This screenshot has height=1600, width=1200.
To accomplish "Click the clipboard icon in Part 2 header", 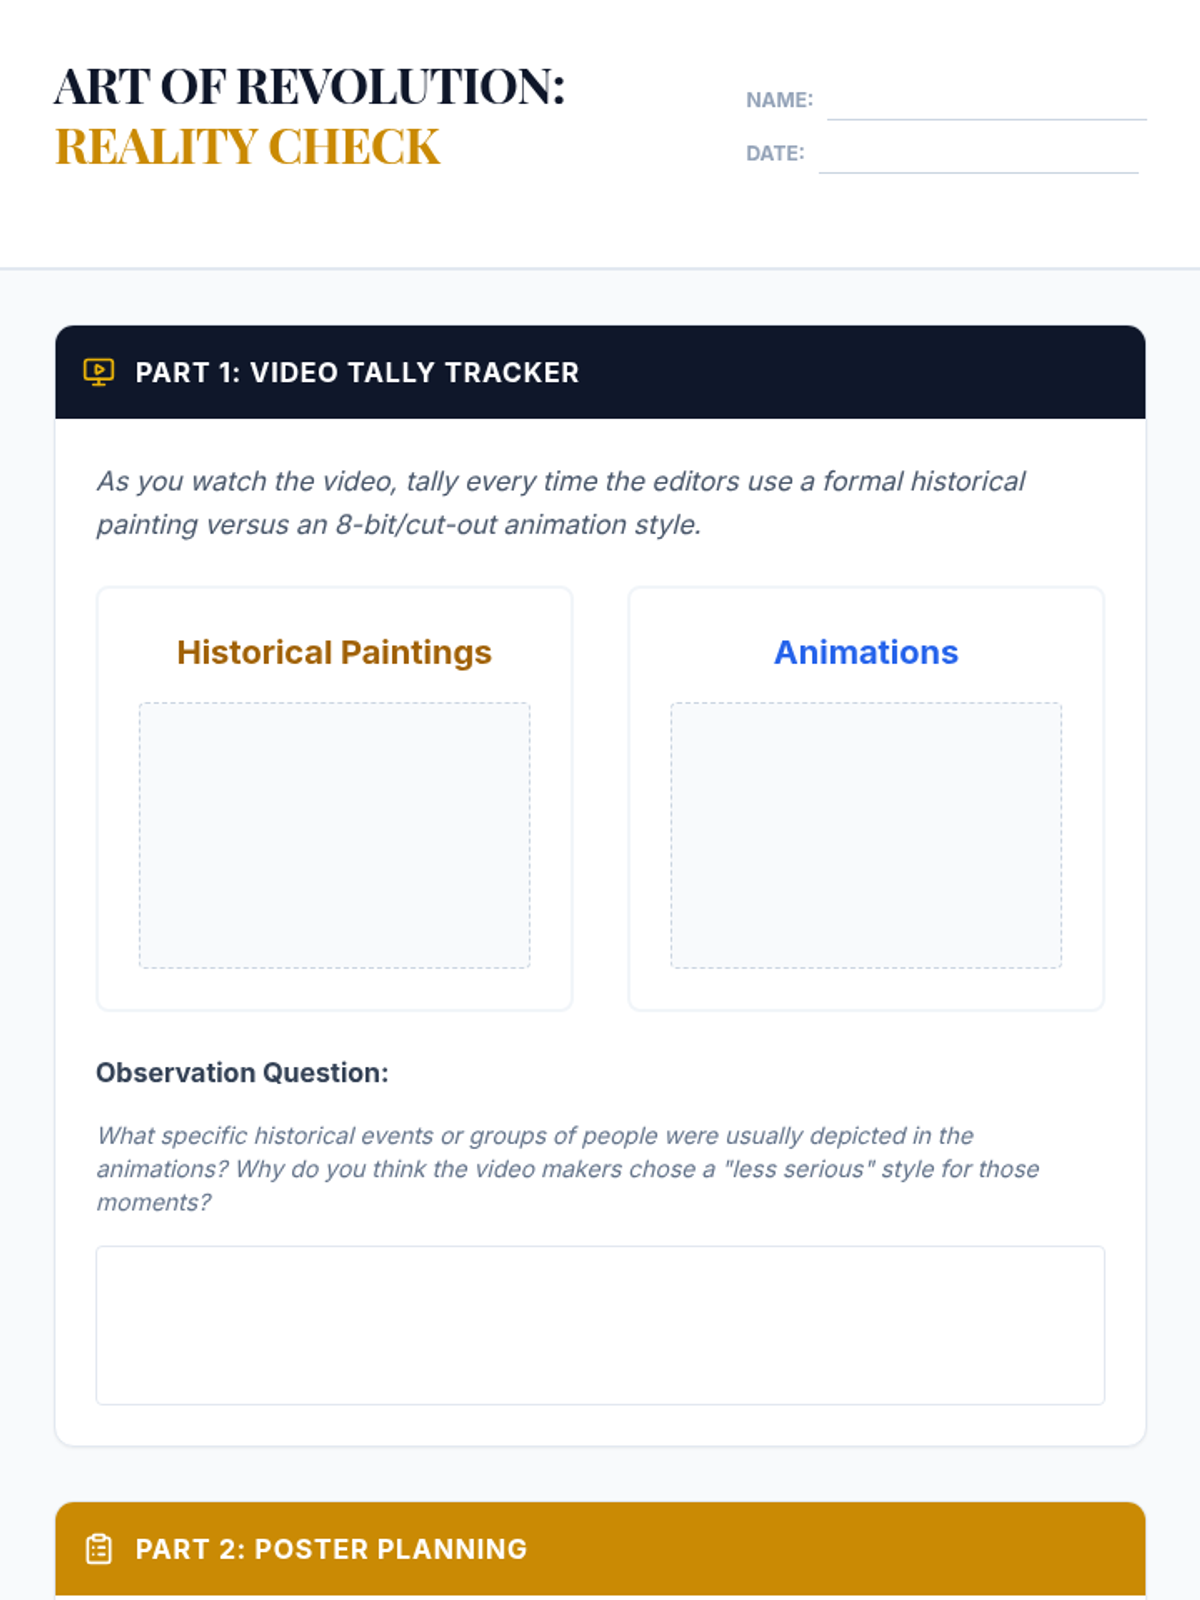I will point(98,1548).
